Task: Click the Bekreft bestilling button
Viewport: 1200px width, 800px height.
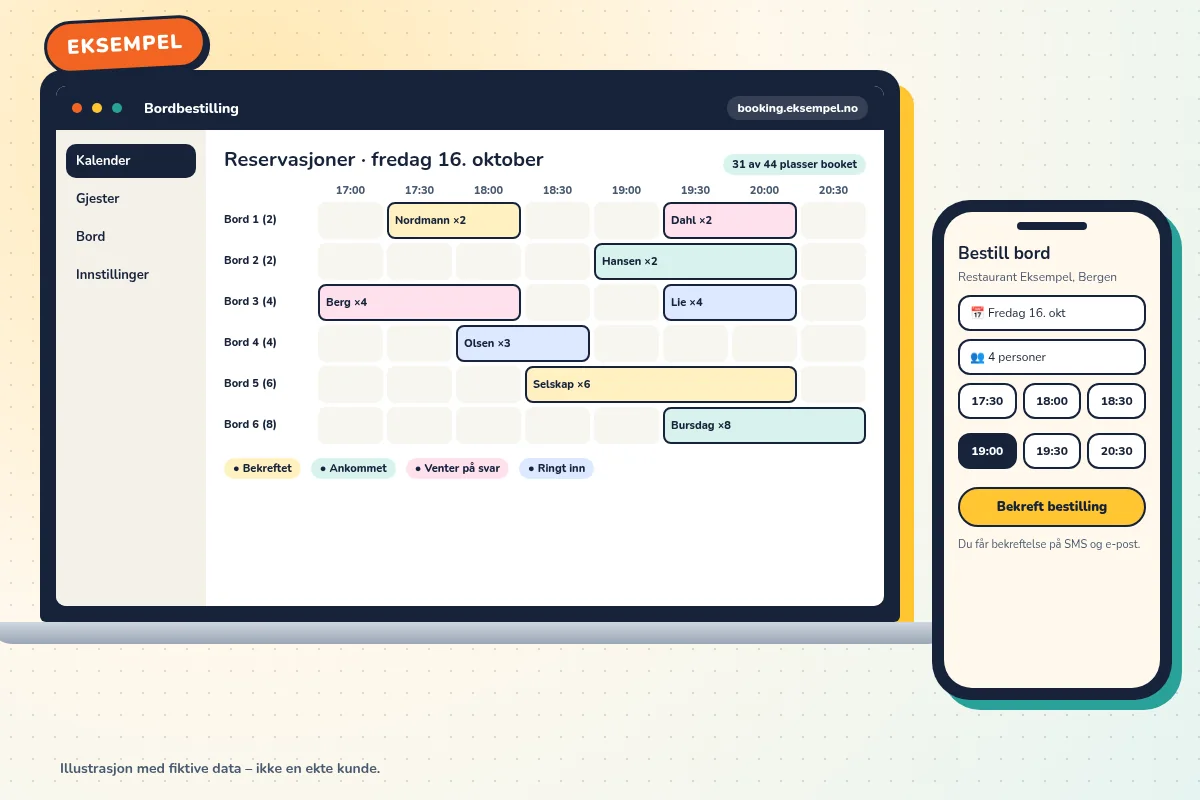Action: (1052, 507)
